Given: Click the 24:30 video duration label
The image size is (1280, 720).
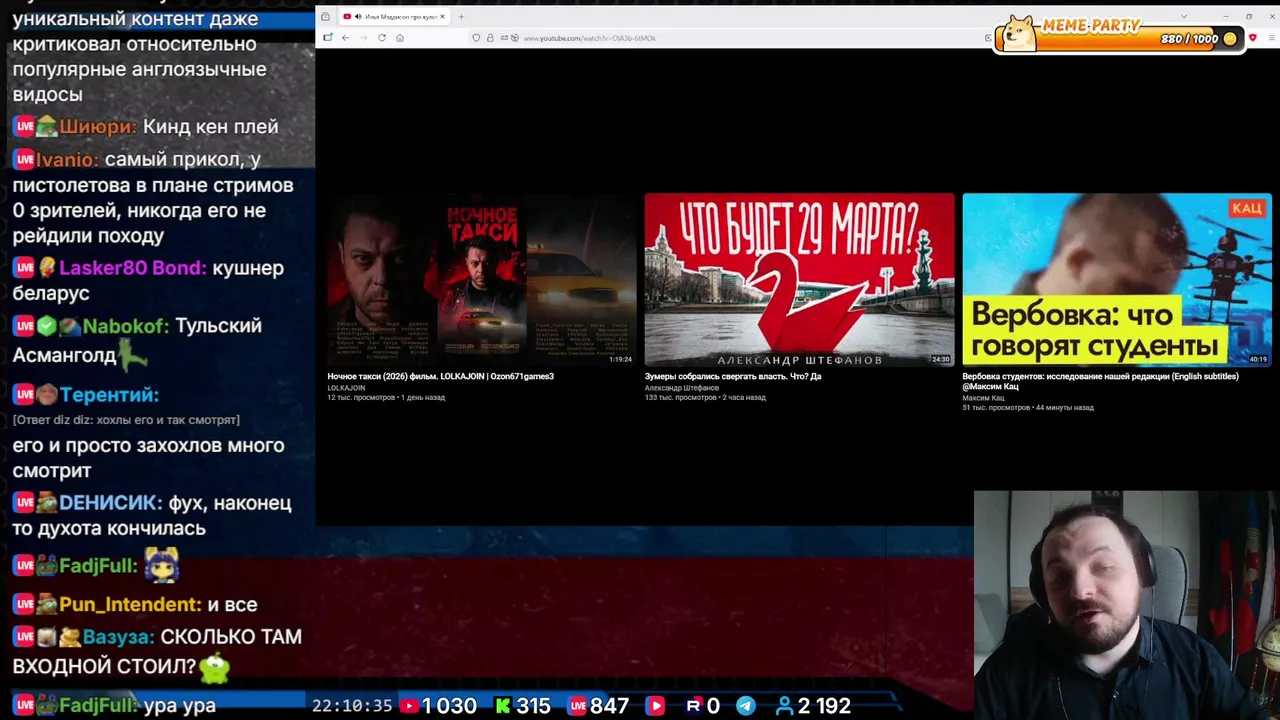Looking at the screenshot, I should (x=940, y=359).
